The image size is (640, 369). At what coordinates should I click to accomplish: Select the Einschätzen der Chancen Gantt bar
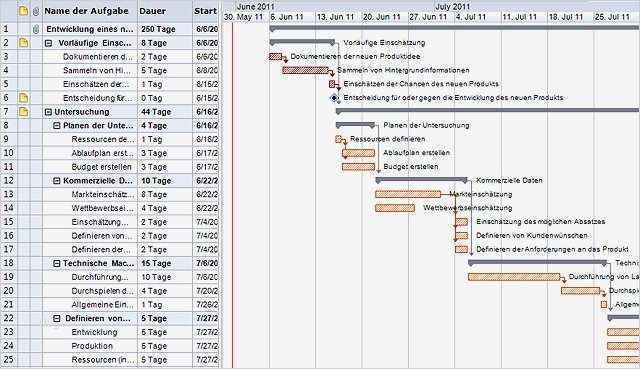click(x=332, y=84)
